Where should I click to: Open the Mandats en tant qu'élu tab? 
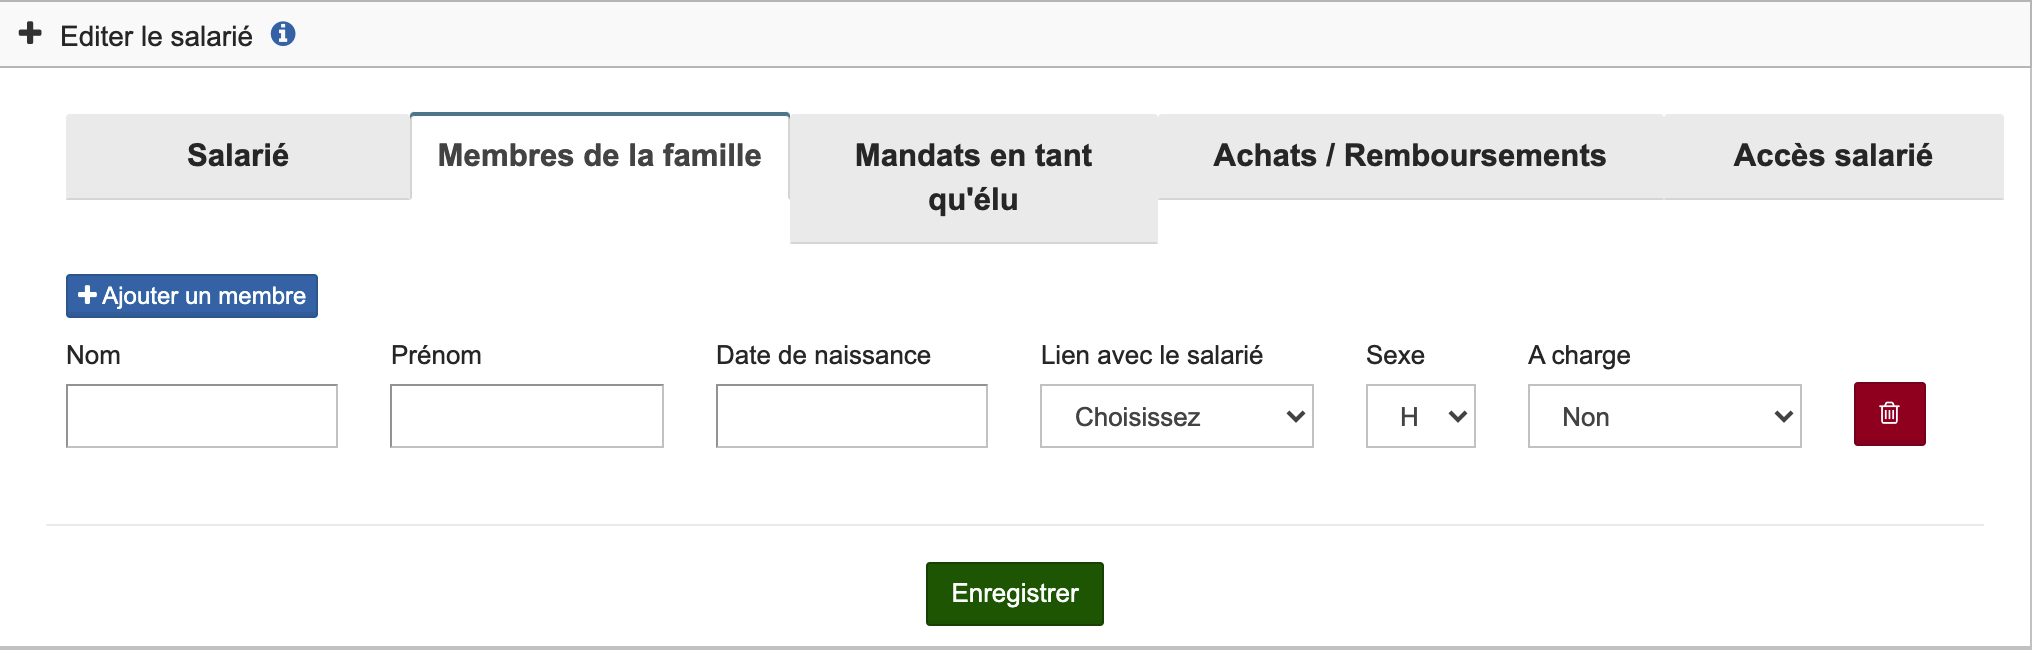point(973,177)
